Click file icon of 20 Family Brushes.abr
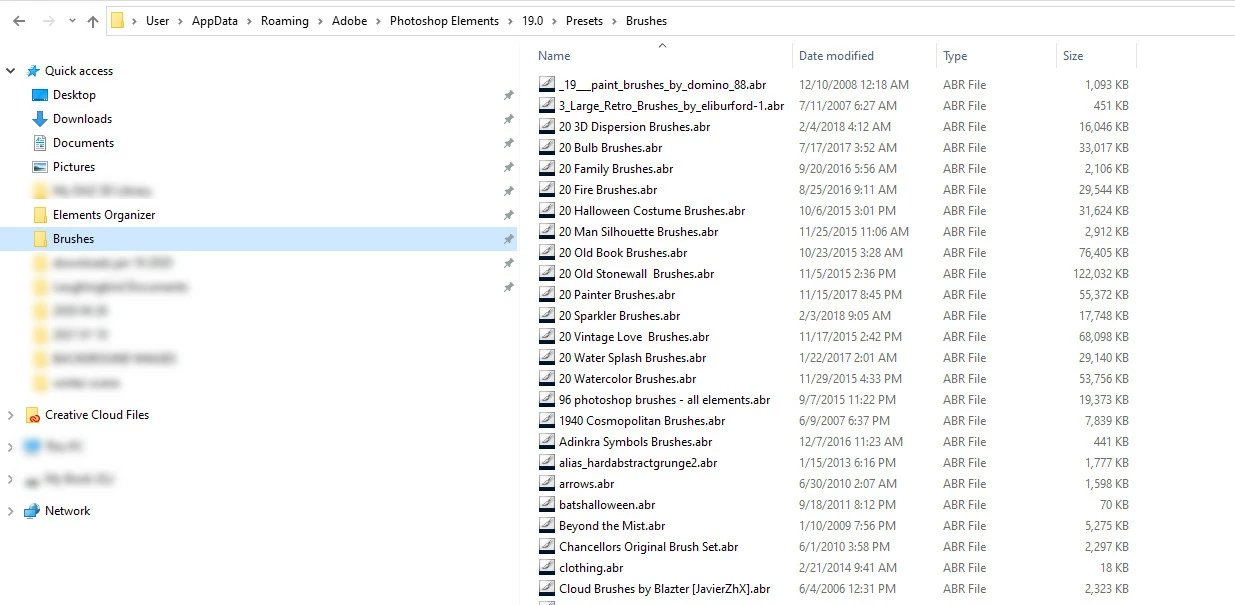Viewport: 1235px width, 605px height. coord(547,169)
